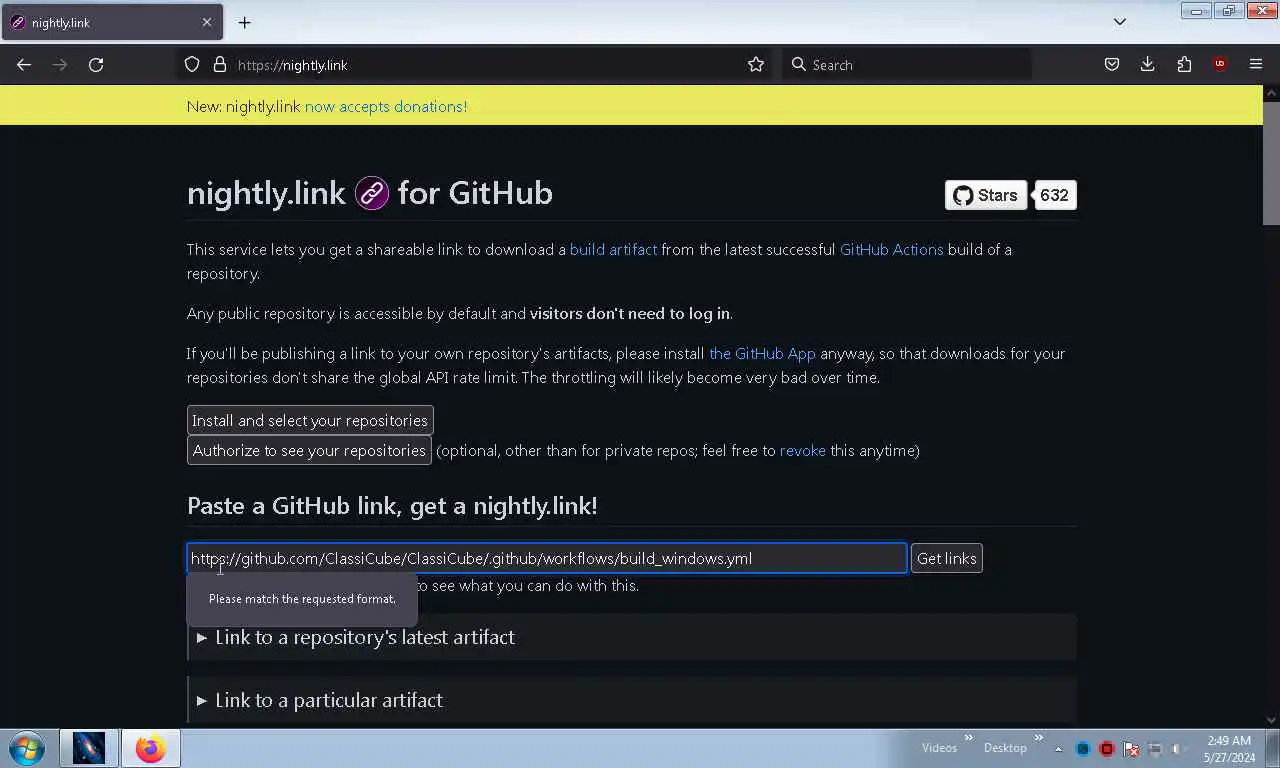This screenshot has height=768, width=1280.
Task: Open the galaxy-icon app on taskbar
Action: click(89, 748)
